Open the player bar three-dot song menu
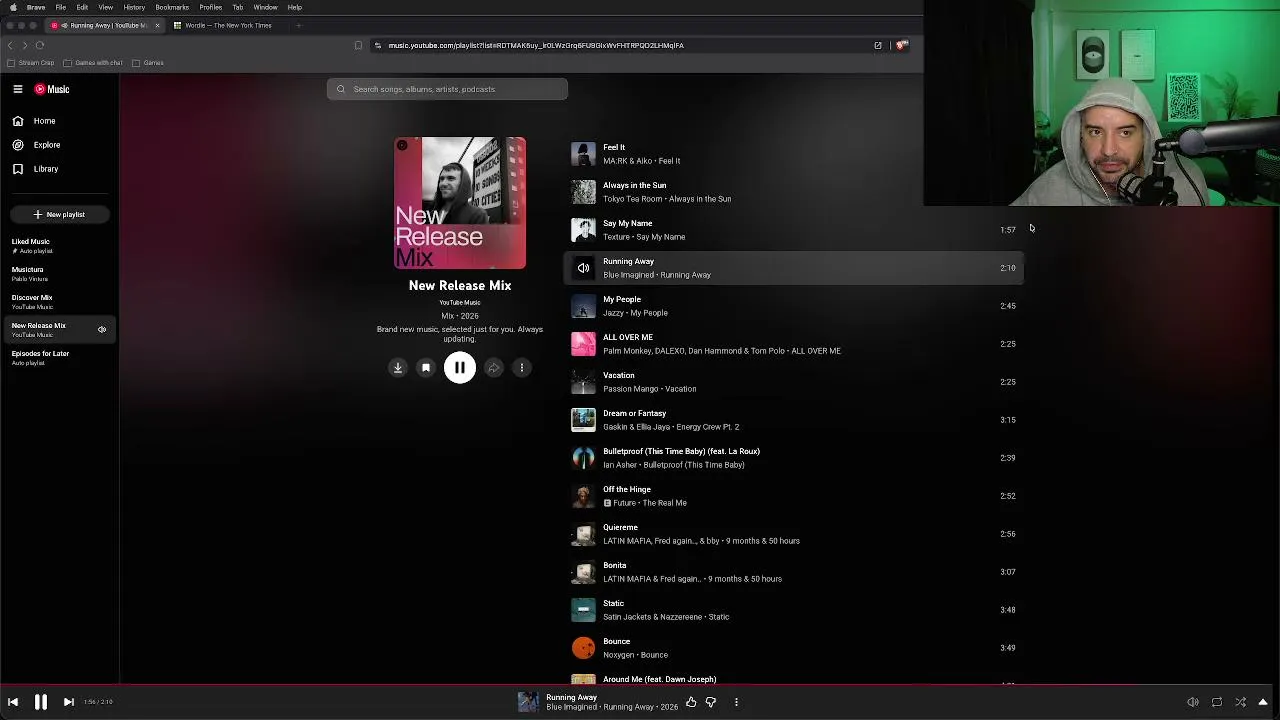Viewport: 1280px width, 720px height. pyautogui.click(x=736, y=702)
